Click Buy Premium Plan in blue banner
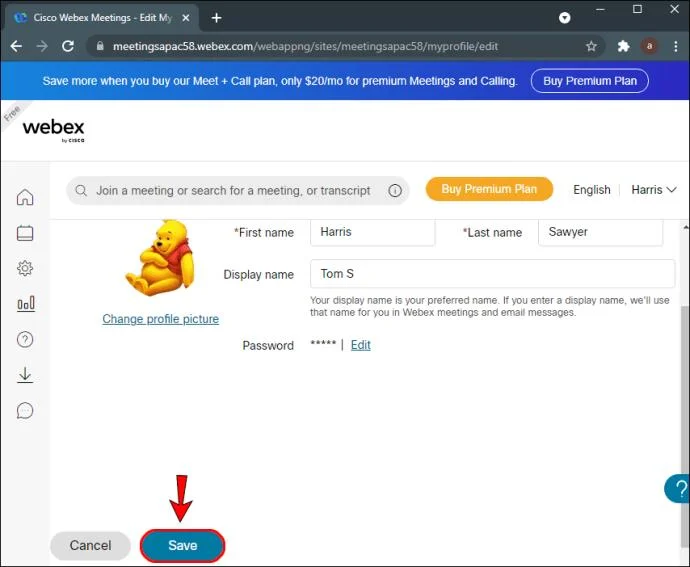690x567 pixels. pos(590,81)
